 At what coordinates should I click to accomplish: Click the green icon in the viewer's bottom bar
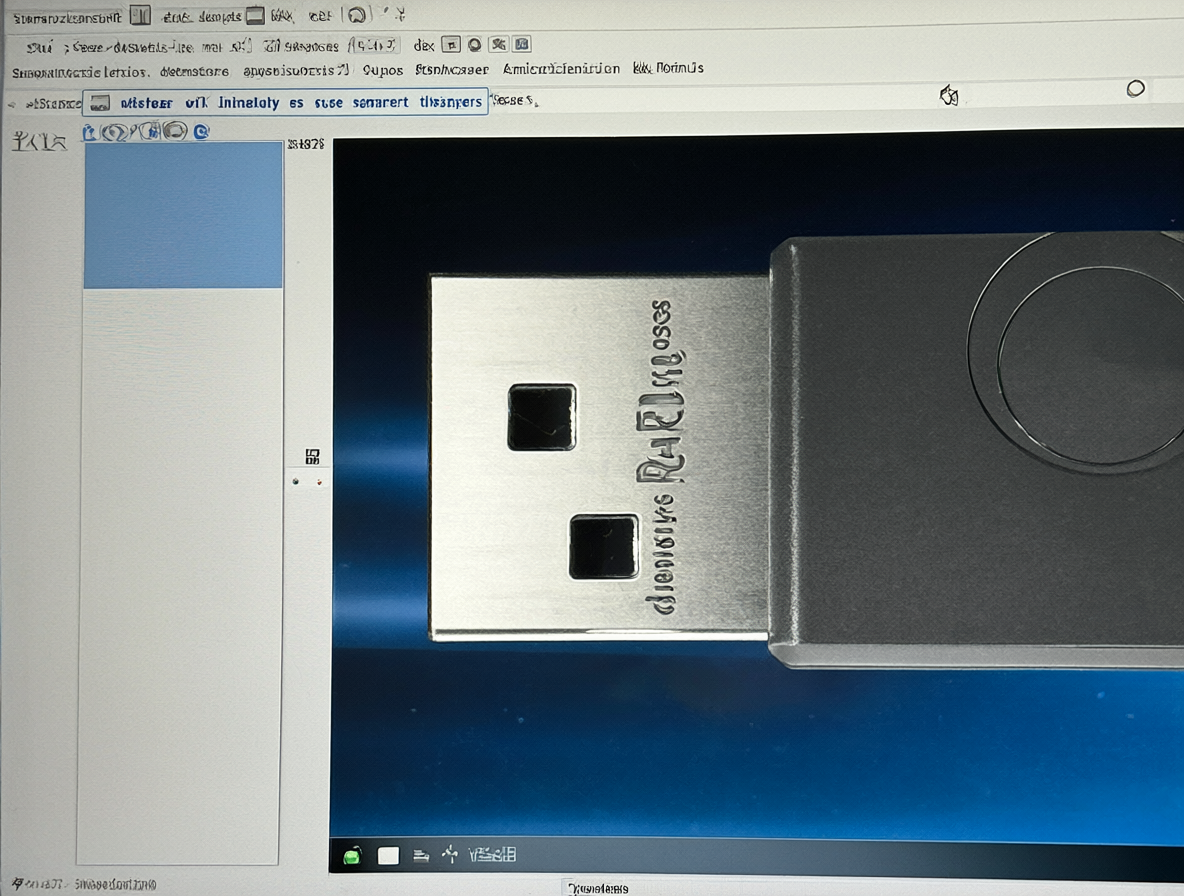pyautogui.click(x=353, y=856)
